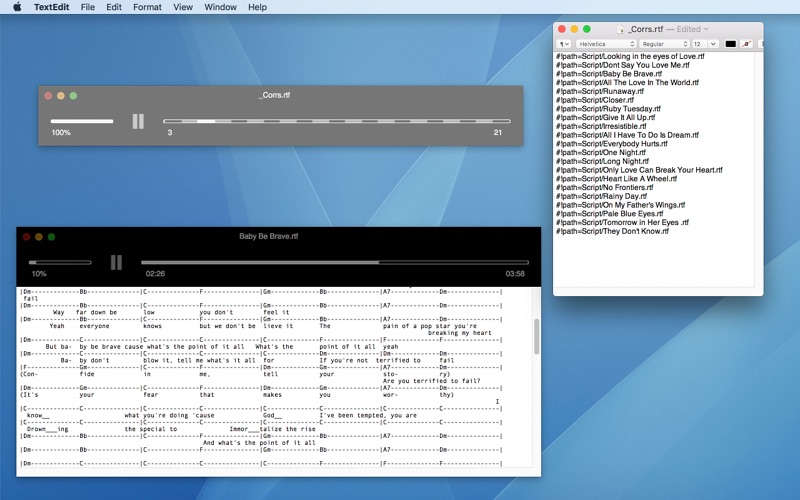Click the line 'Only Love Can Break Your Heart.rtf'
Image resolution: width=800 pixels, height=500 pixels.
pos(639,170)
